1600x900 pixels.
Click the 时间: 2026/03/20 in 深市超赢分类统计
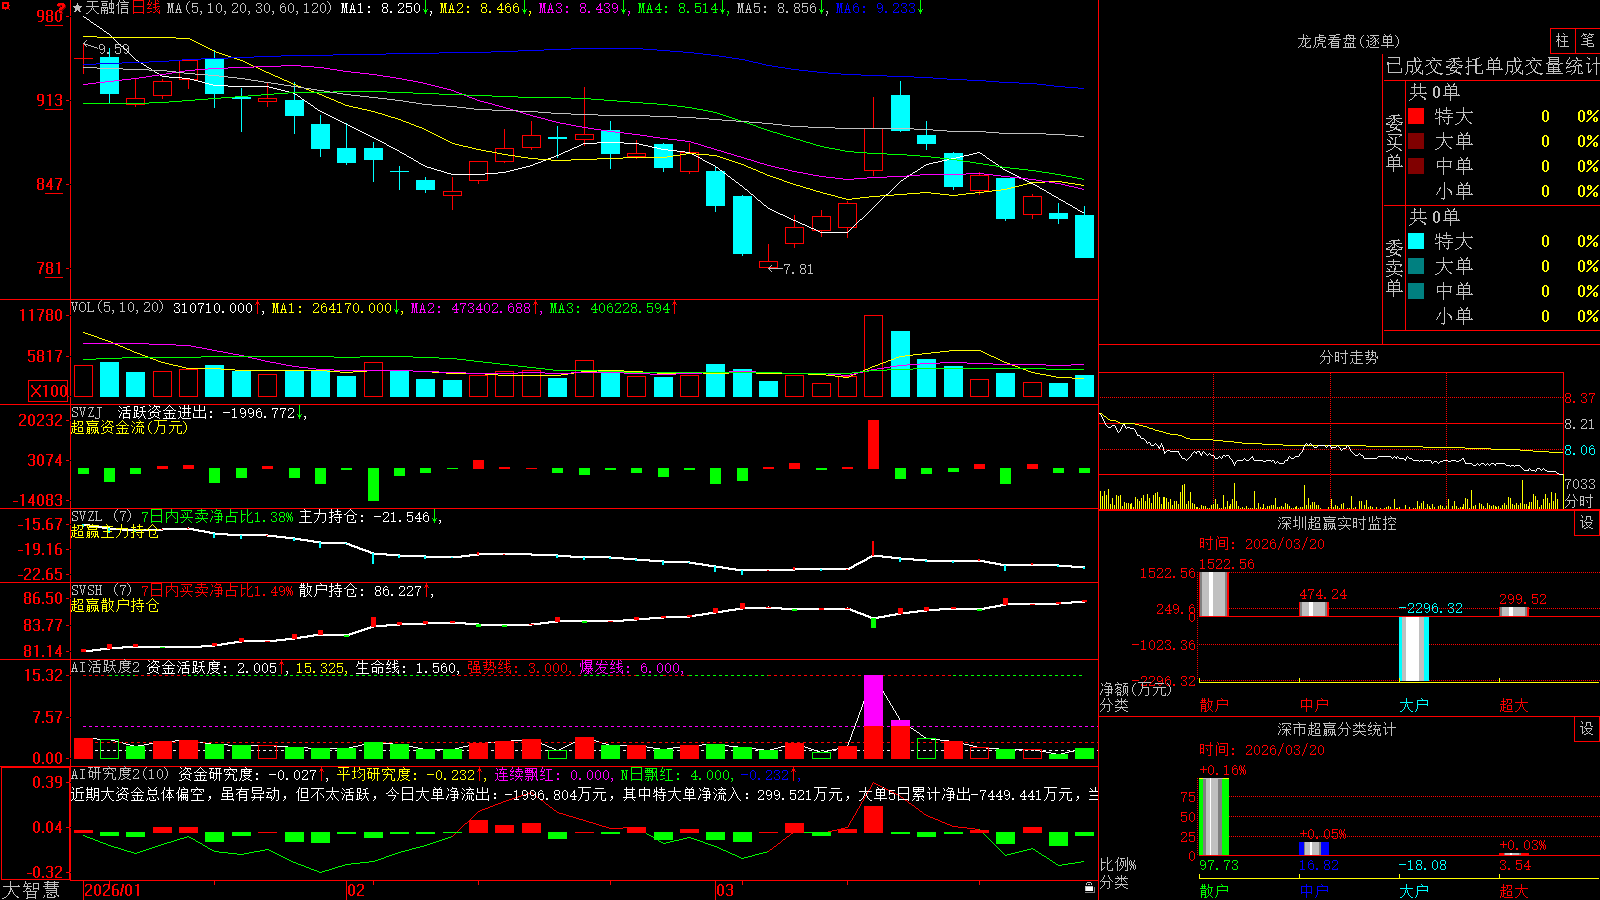[1262, 750]
